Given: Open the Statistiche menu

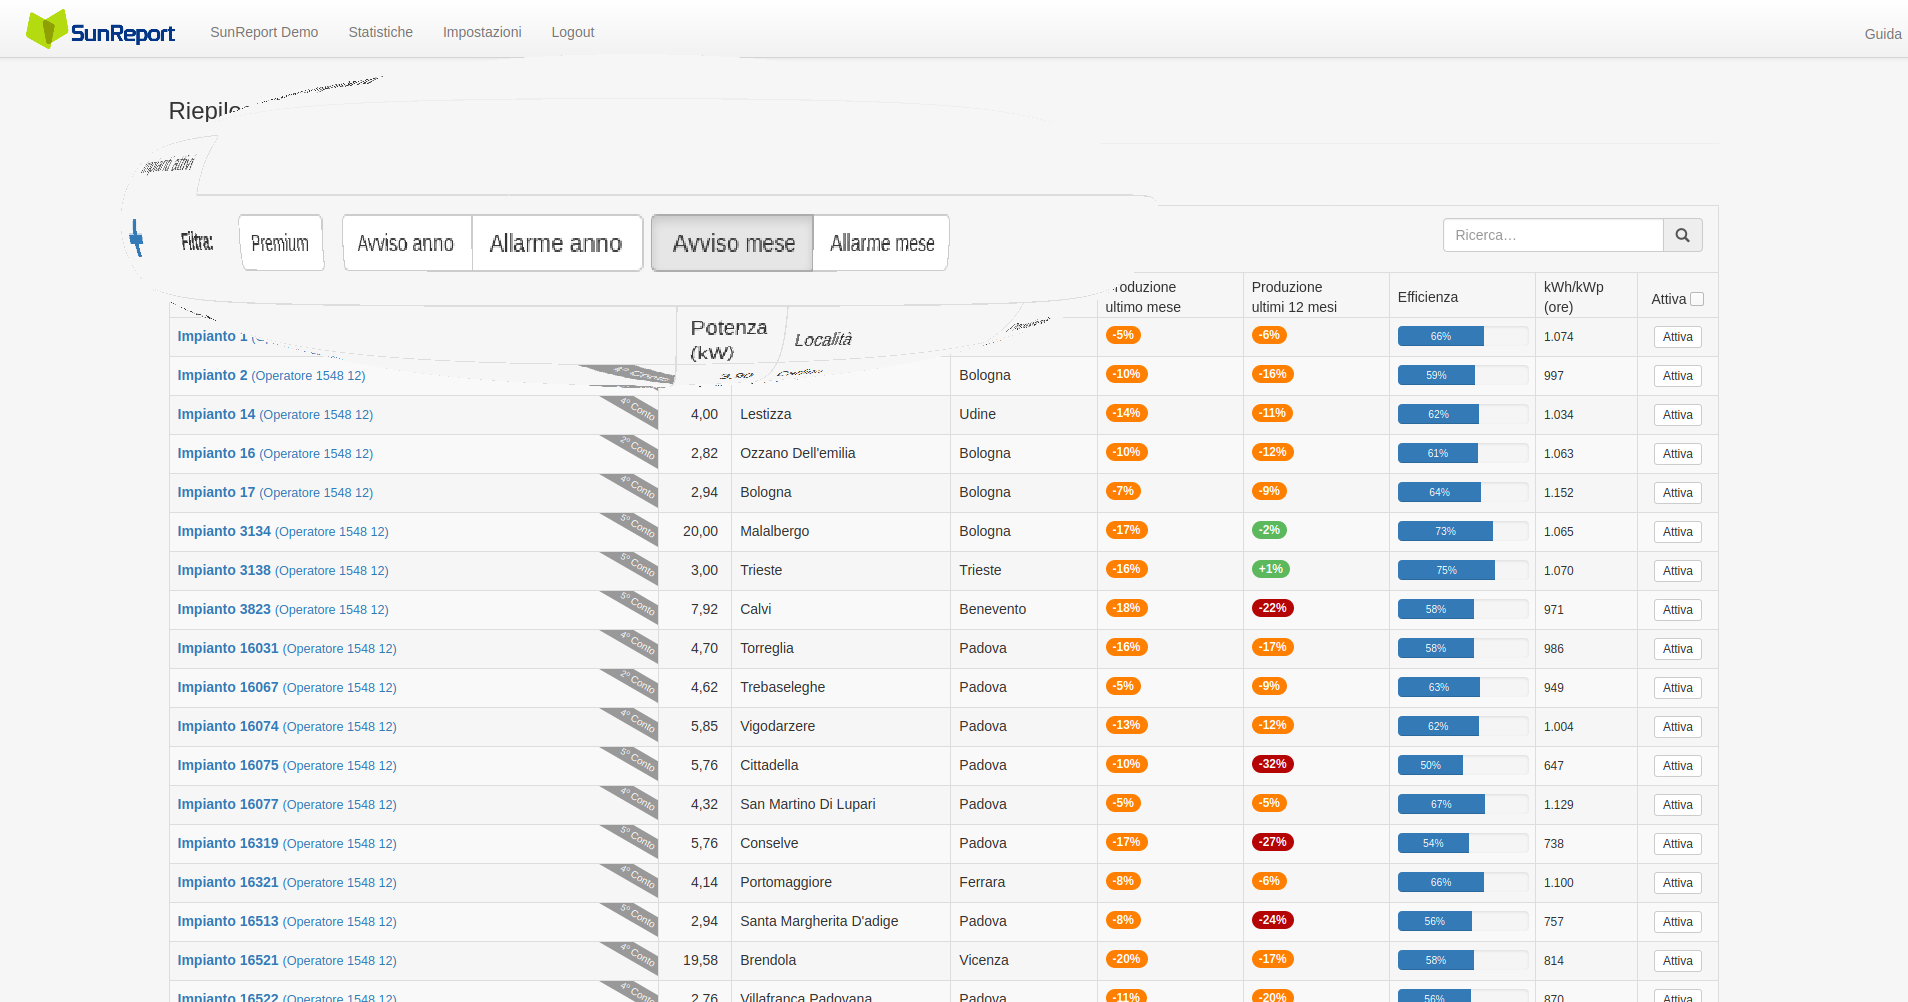Looking at the screenshot, I should tap(381, 32).
